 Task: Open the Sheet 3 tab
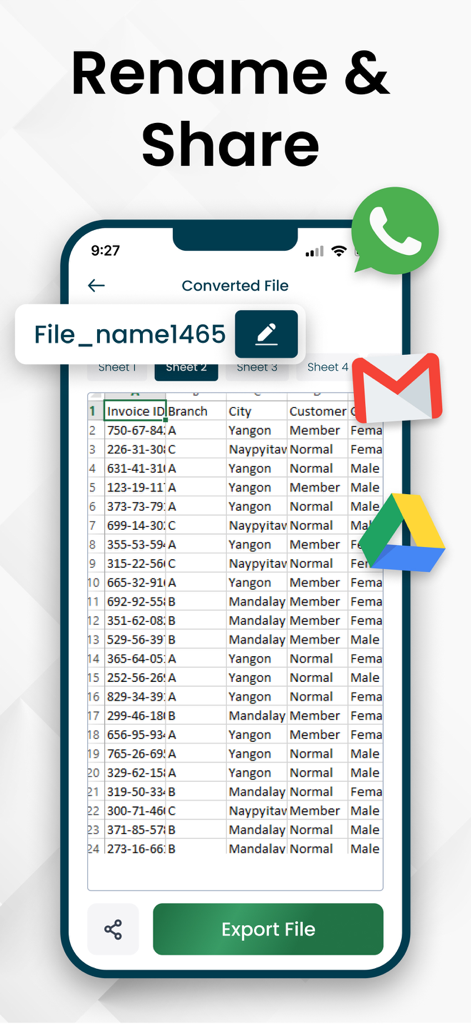coord(257,368)
